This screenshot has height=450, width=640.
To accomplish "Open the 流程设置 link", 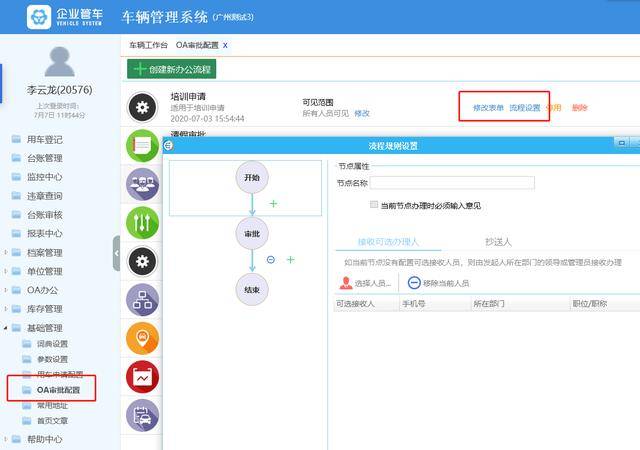I will pos(524,108).
